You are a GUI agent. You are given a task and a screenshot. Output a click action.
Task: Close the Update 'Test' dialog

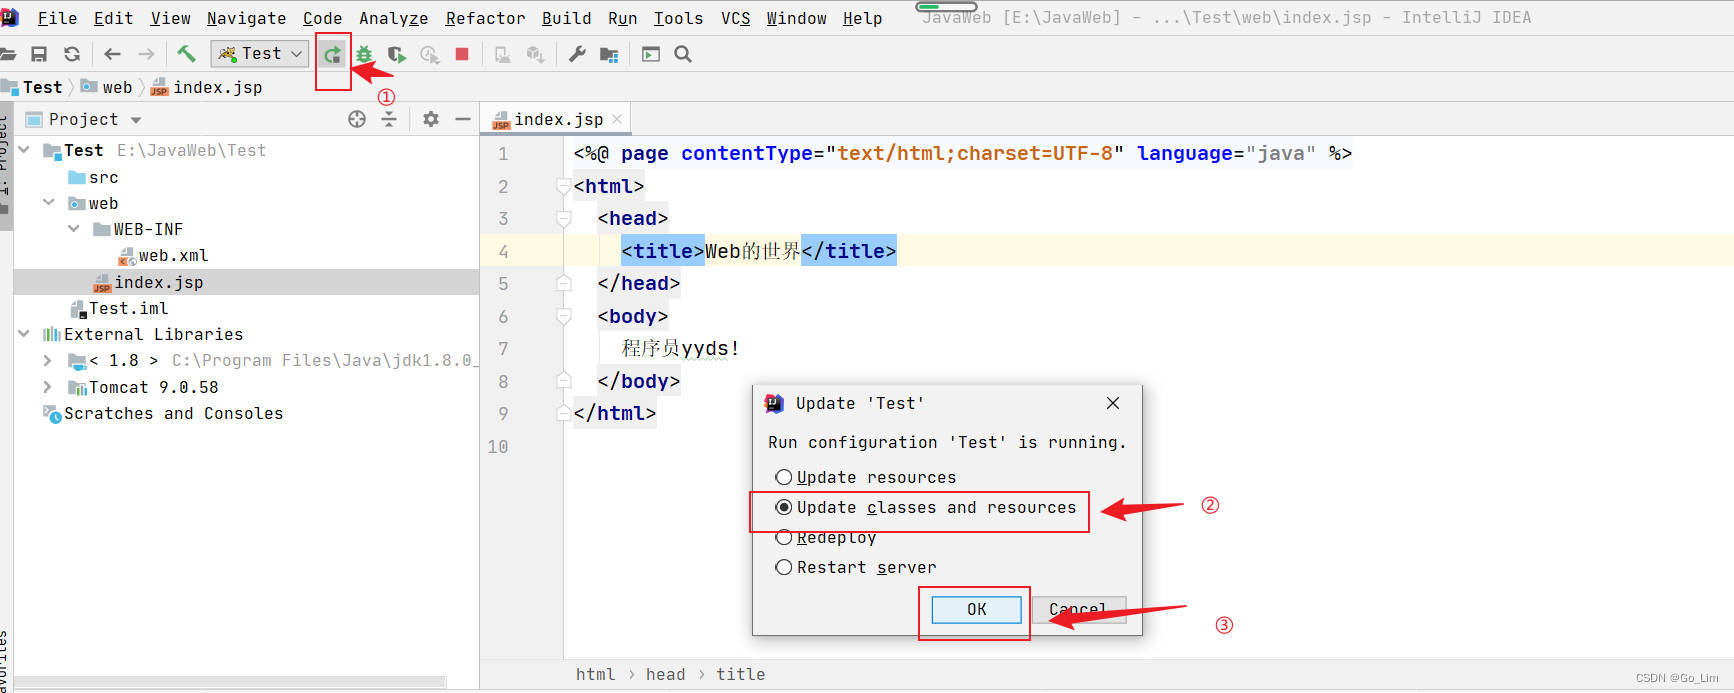tap(1113, 403)
